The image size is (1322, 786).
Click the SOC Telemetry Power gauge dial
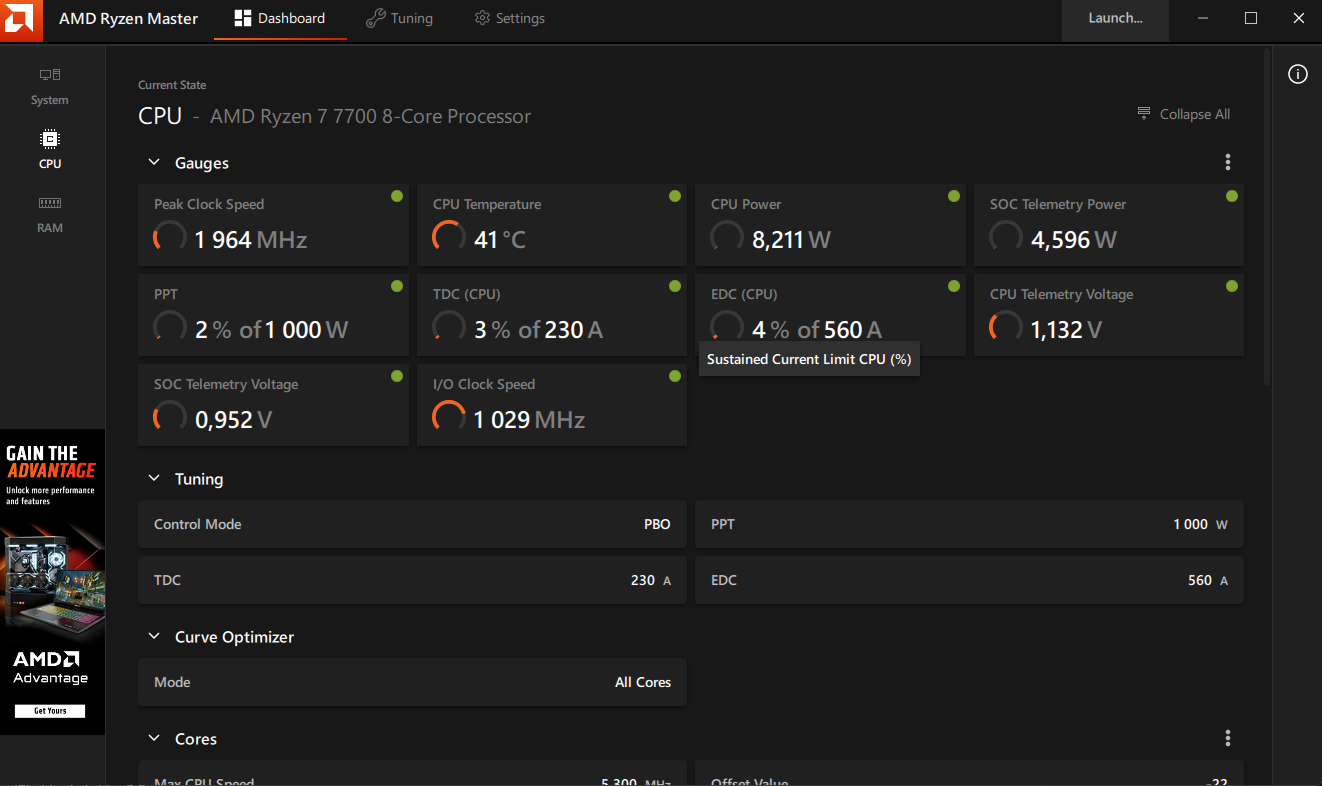(1005, 238)
